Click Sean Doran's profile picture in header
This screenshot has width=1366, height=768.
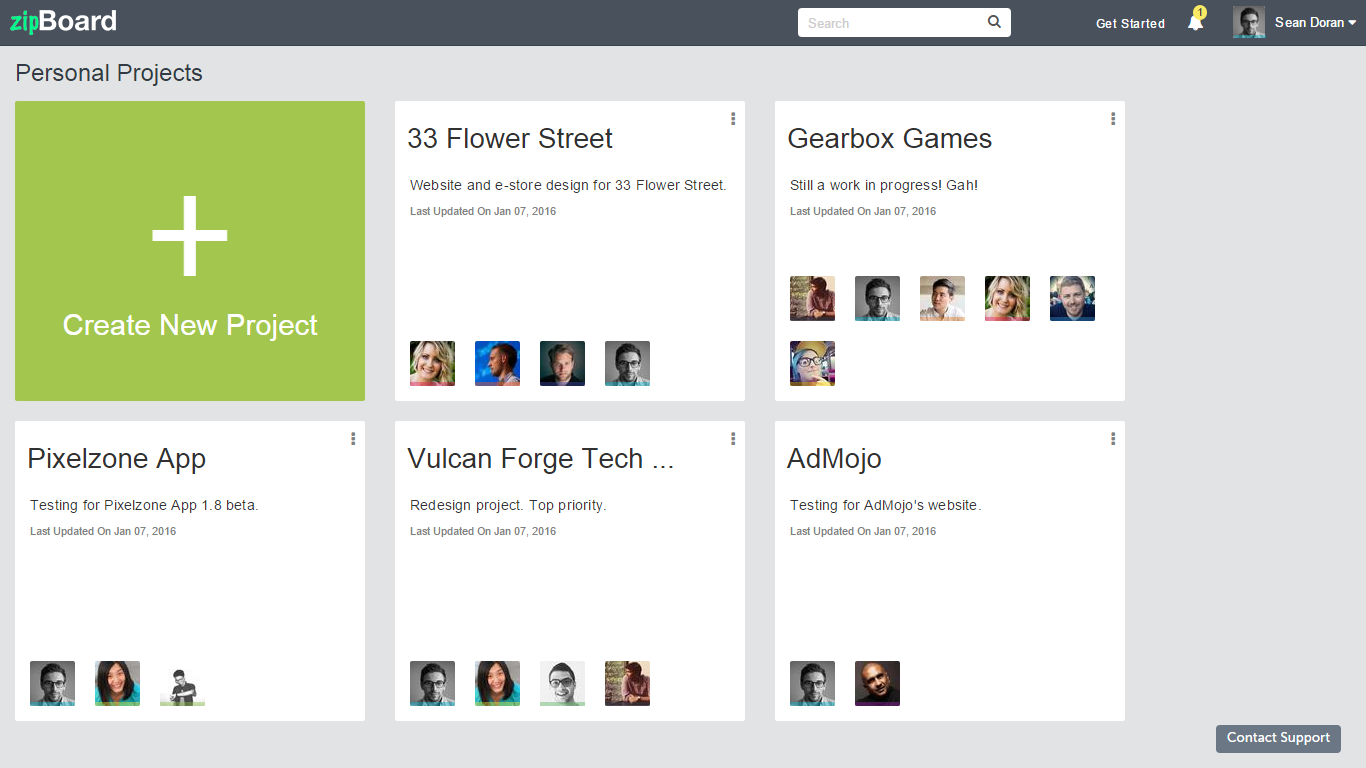point(1249,22)
